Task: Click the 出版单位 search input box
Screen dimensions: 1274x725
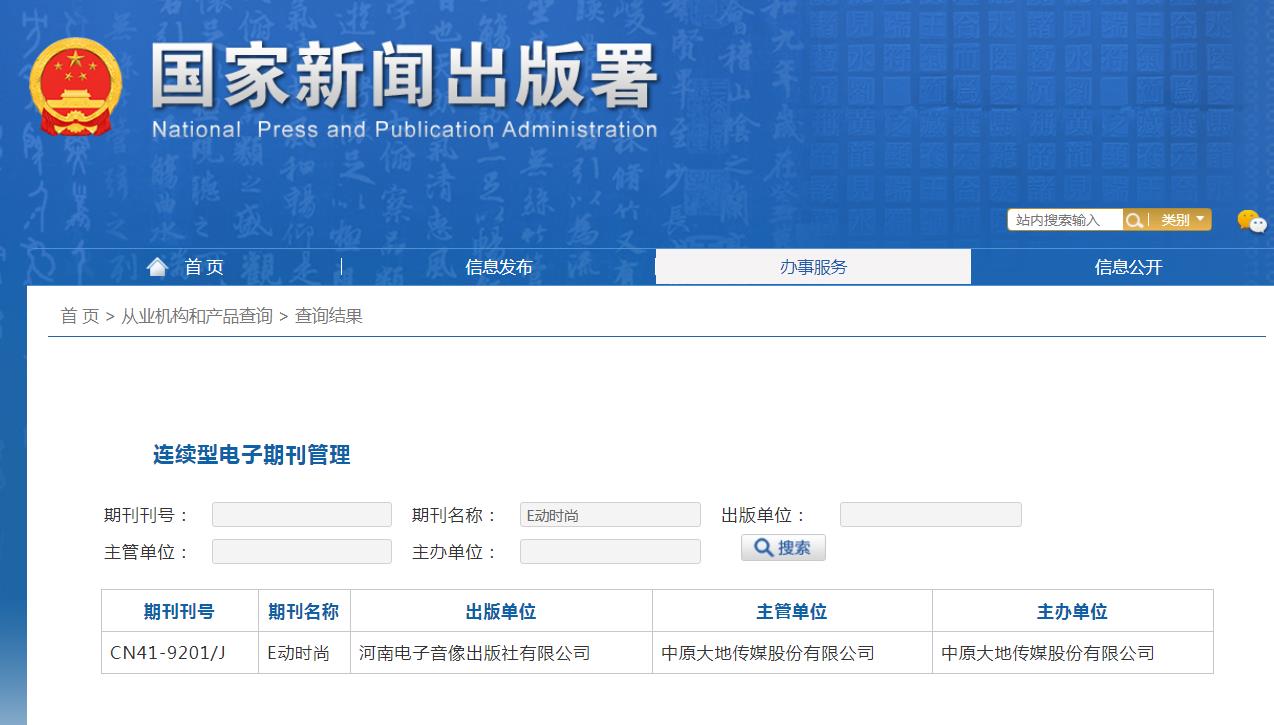Action: click(930, 514)
